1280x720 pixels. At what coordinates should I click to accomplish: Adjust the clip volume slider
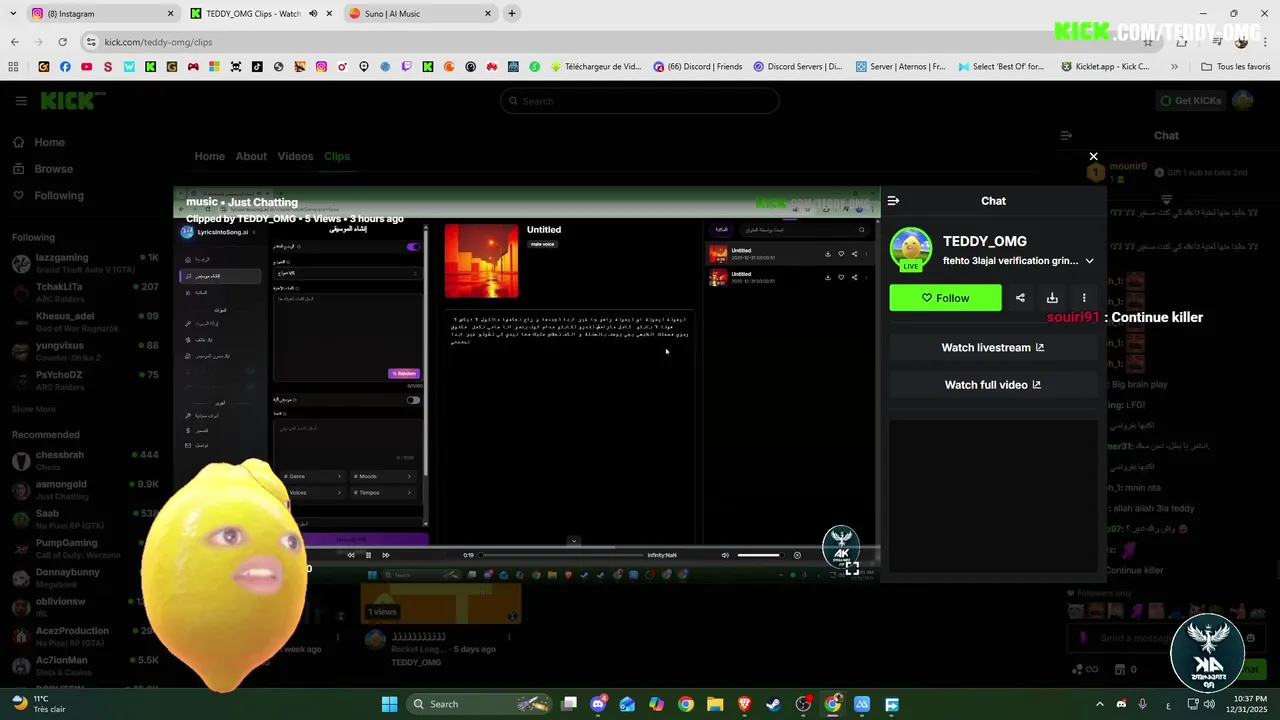click(759, 555)
